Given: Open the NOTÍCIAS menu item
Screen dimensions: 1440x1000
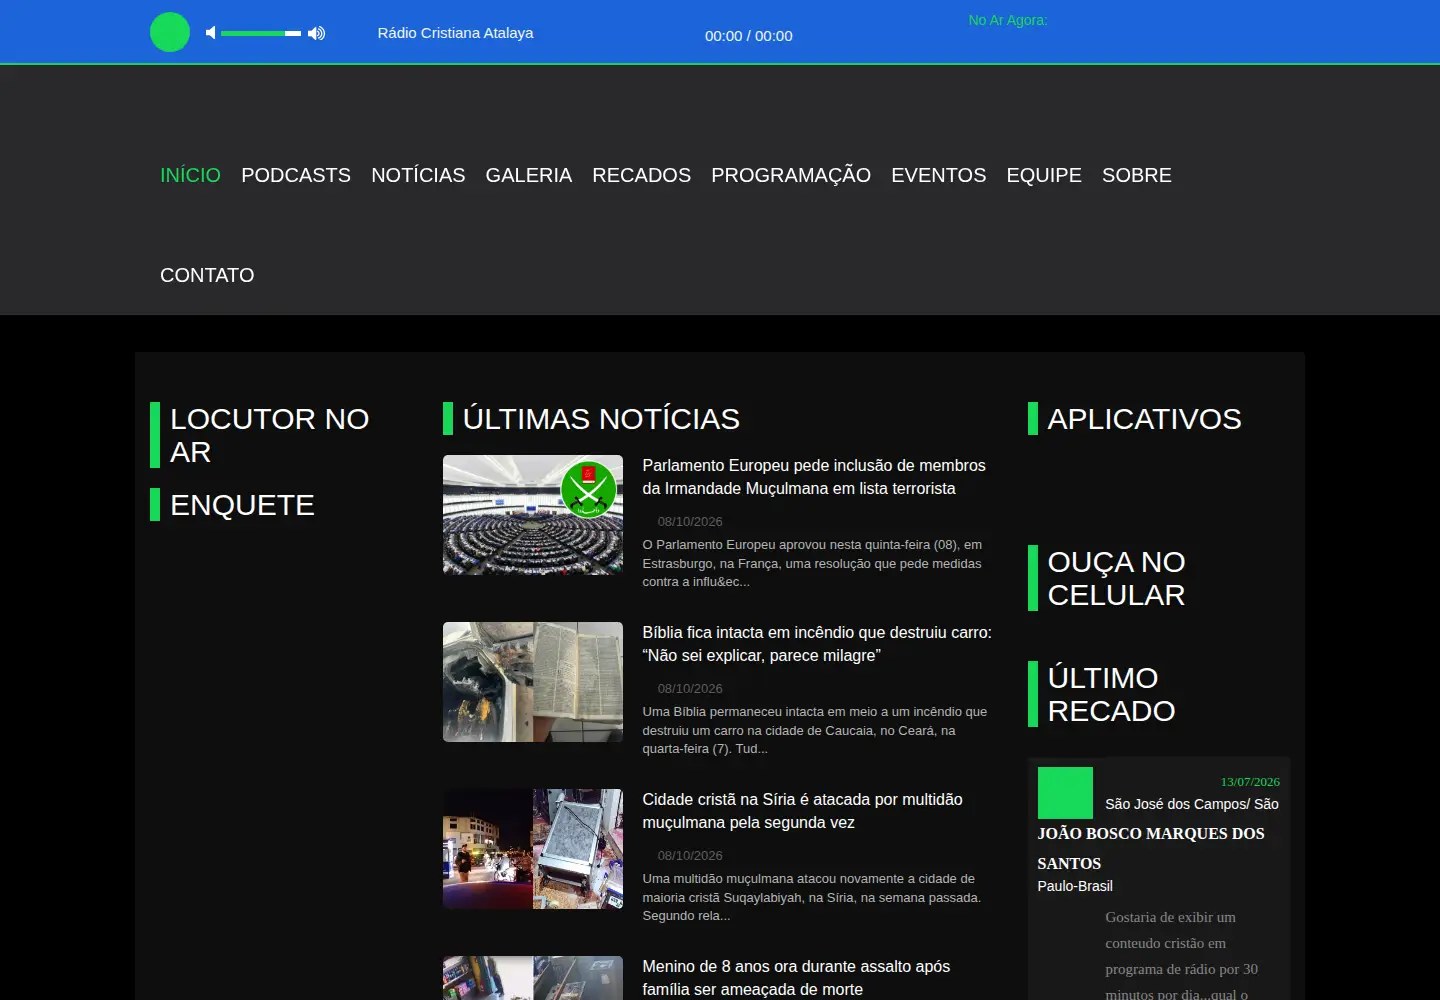Looking at the screenshot, I should point(418,175).
